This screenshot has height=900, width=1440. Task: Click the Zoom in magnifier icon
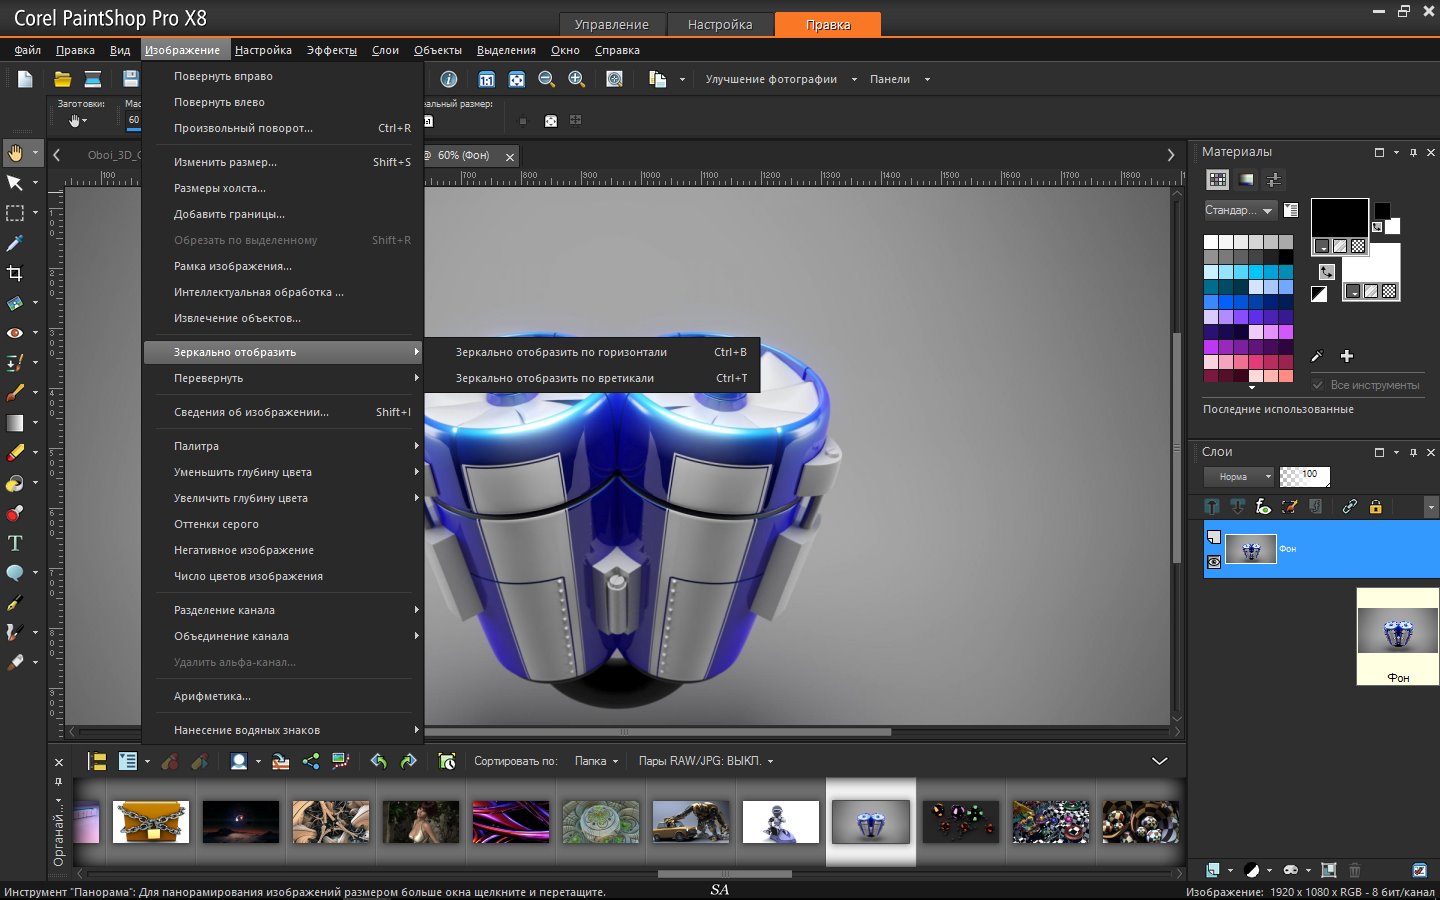[576, 79]
